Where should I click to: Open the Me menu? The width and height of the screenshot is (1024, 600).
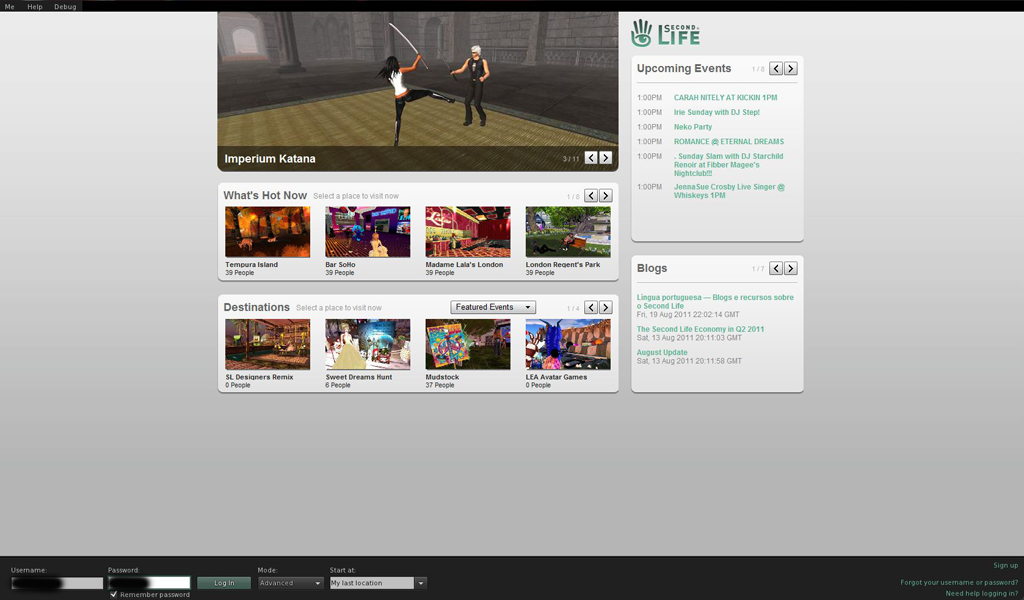pos(10,6)
